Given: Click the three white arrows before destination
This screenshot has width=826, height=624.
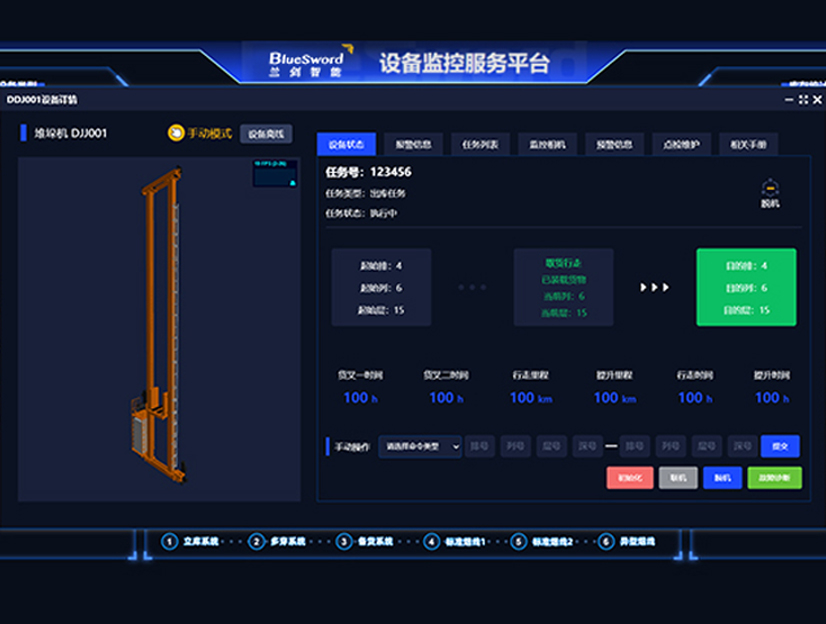Looking at the screenshot, I should click(655, 288).
